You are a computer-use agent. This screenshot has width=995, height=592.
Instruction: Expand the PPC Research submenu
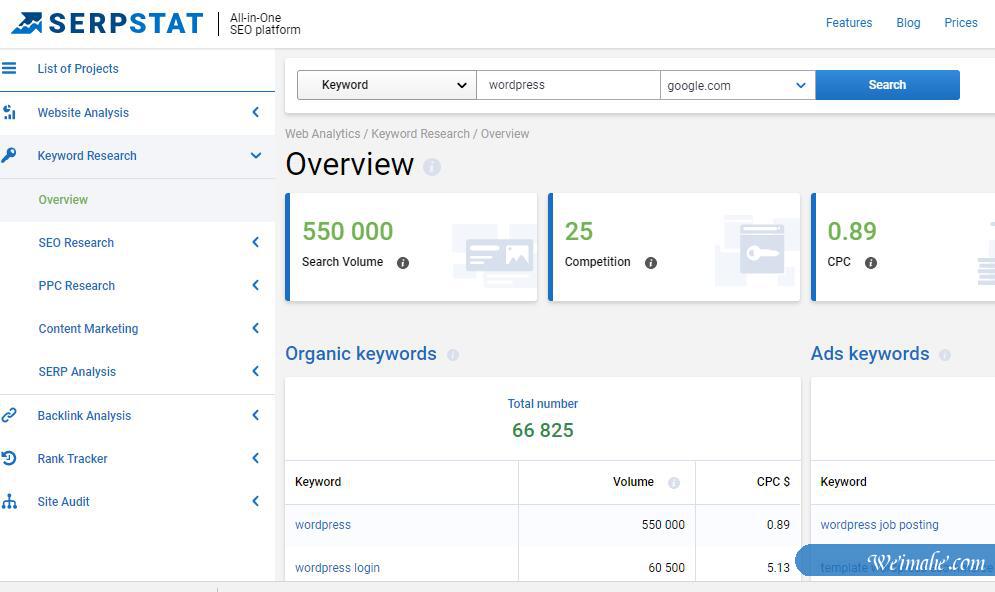coord(255,285)
